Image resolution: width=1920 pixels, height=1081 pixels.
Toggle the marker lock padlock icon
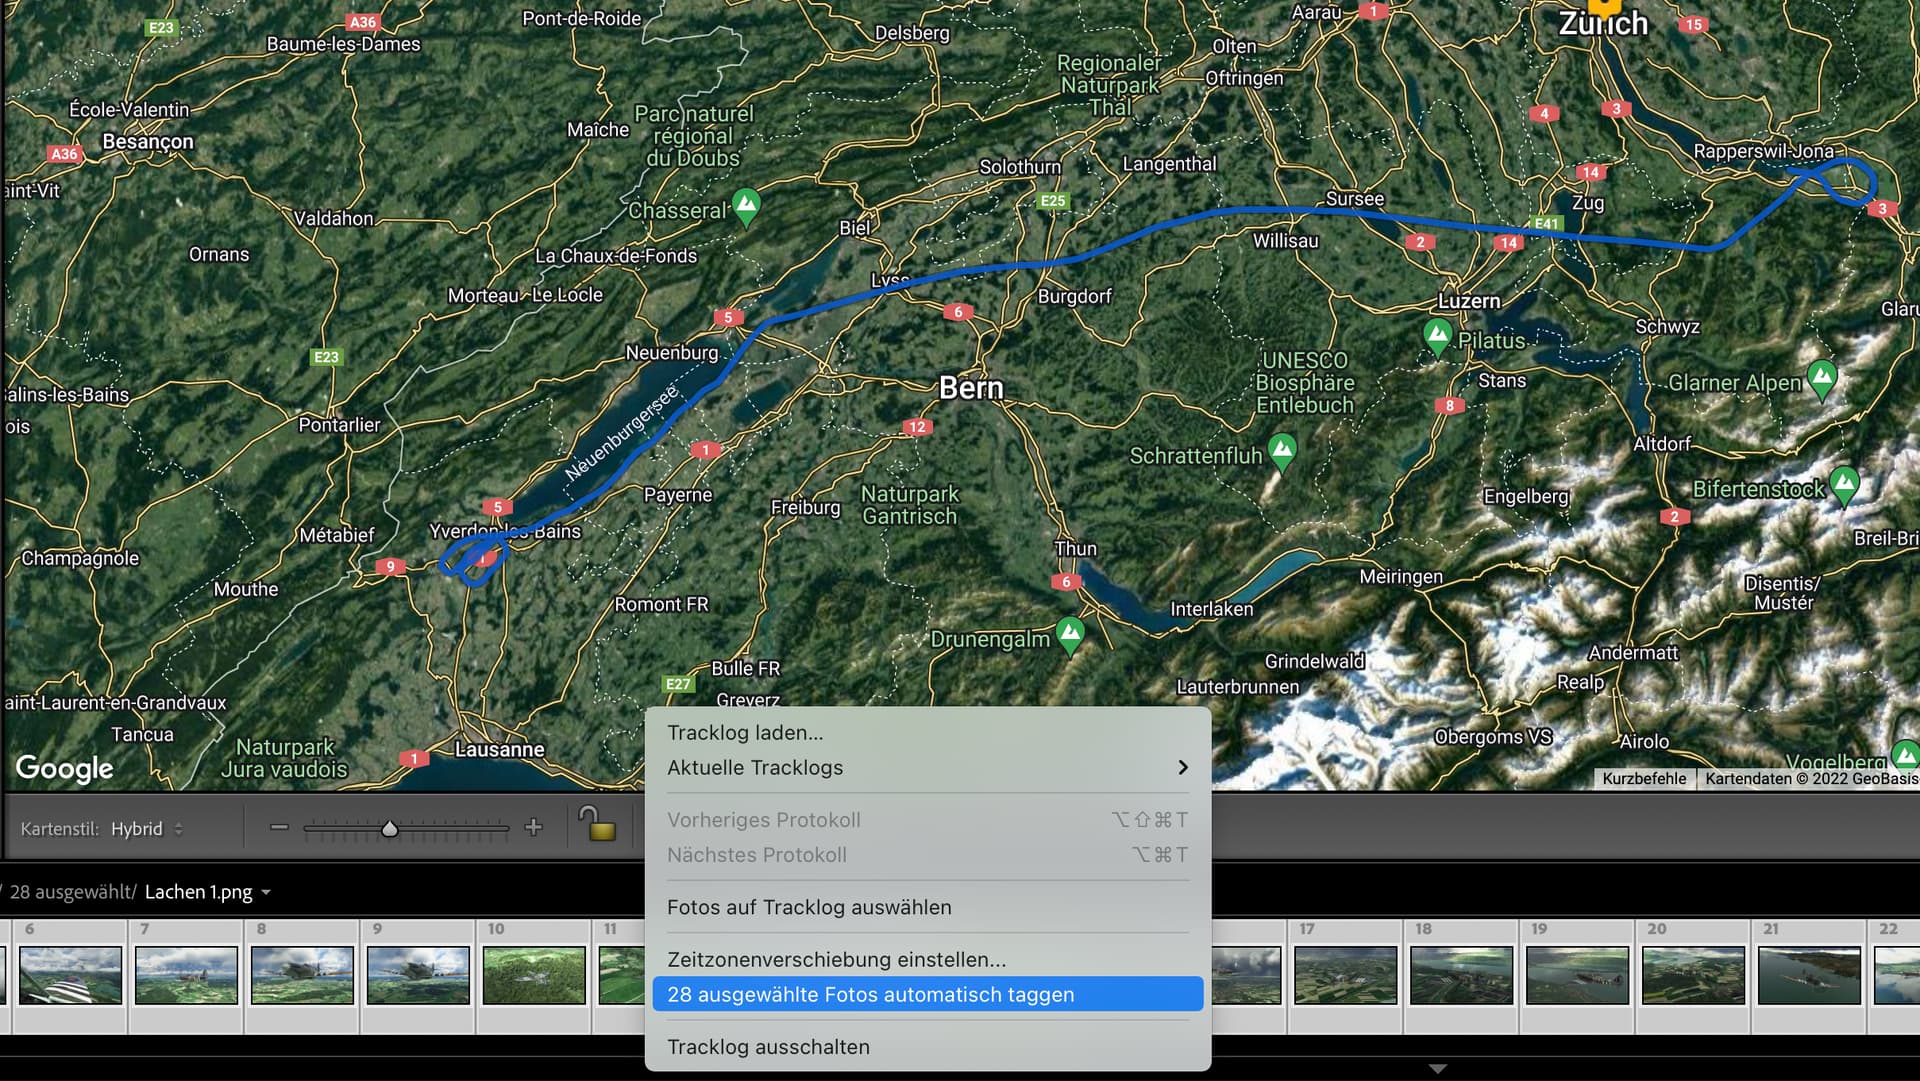tap(596, 825)
